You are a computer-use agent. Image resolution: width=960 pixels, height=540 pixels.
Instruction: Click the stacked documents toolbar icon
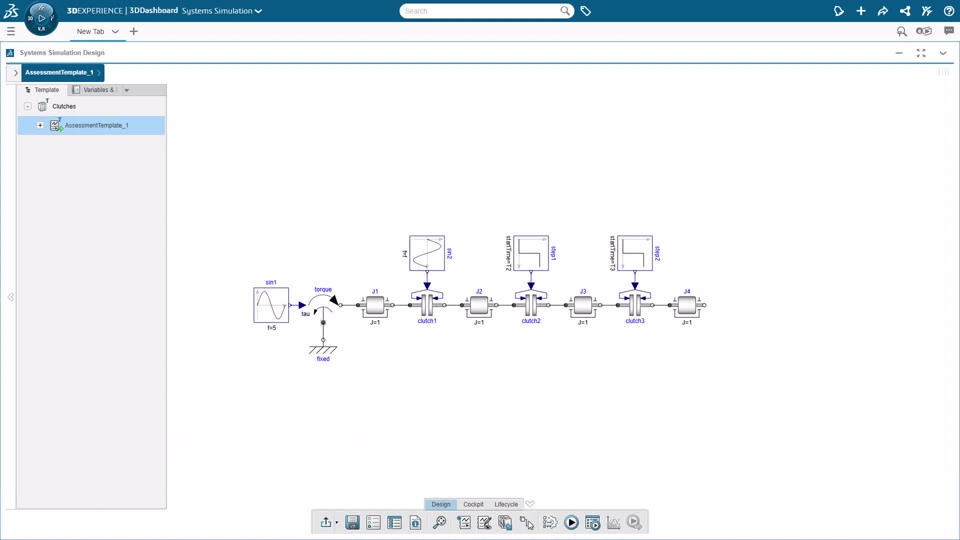coord(505,522)
